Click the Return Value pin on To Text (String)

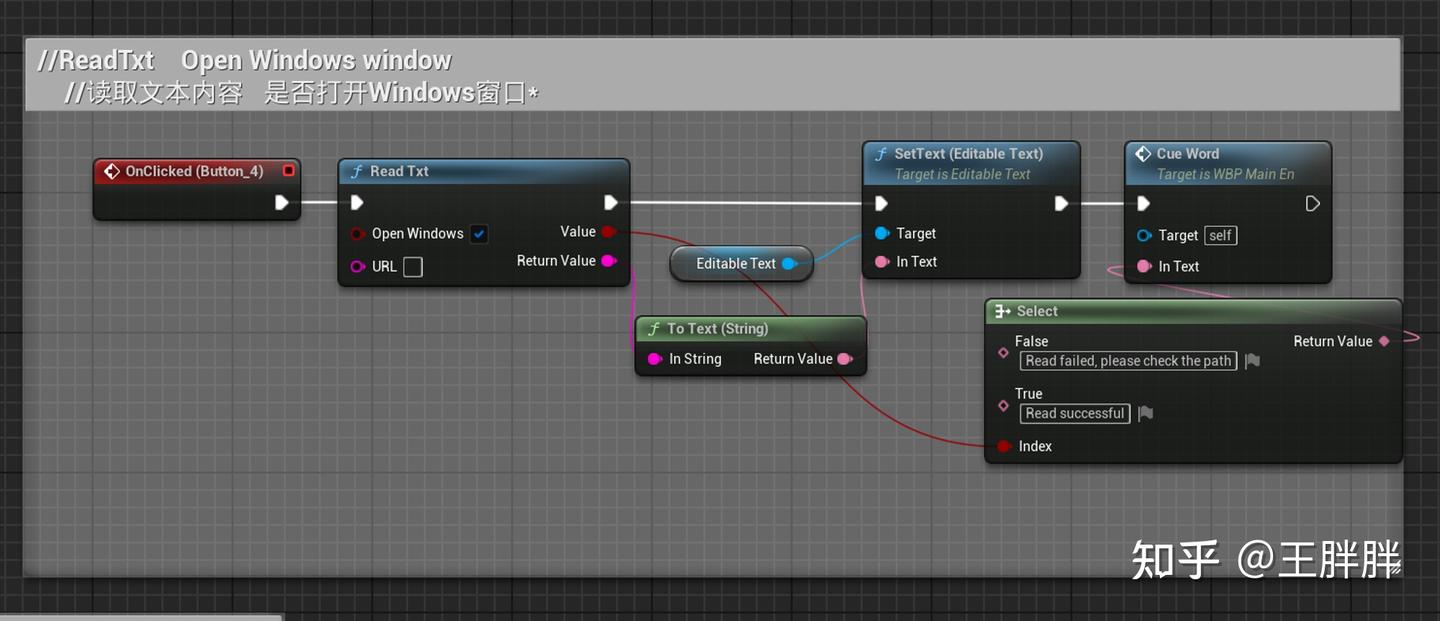coord(846,358)
